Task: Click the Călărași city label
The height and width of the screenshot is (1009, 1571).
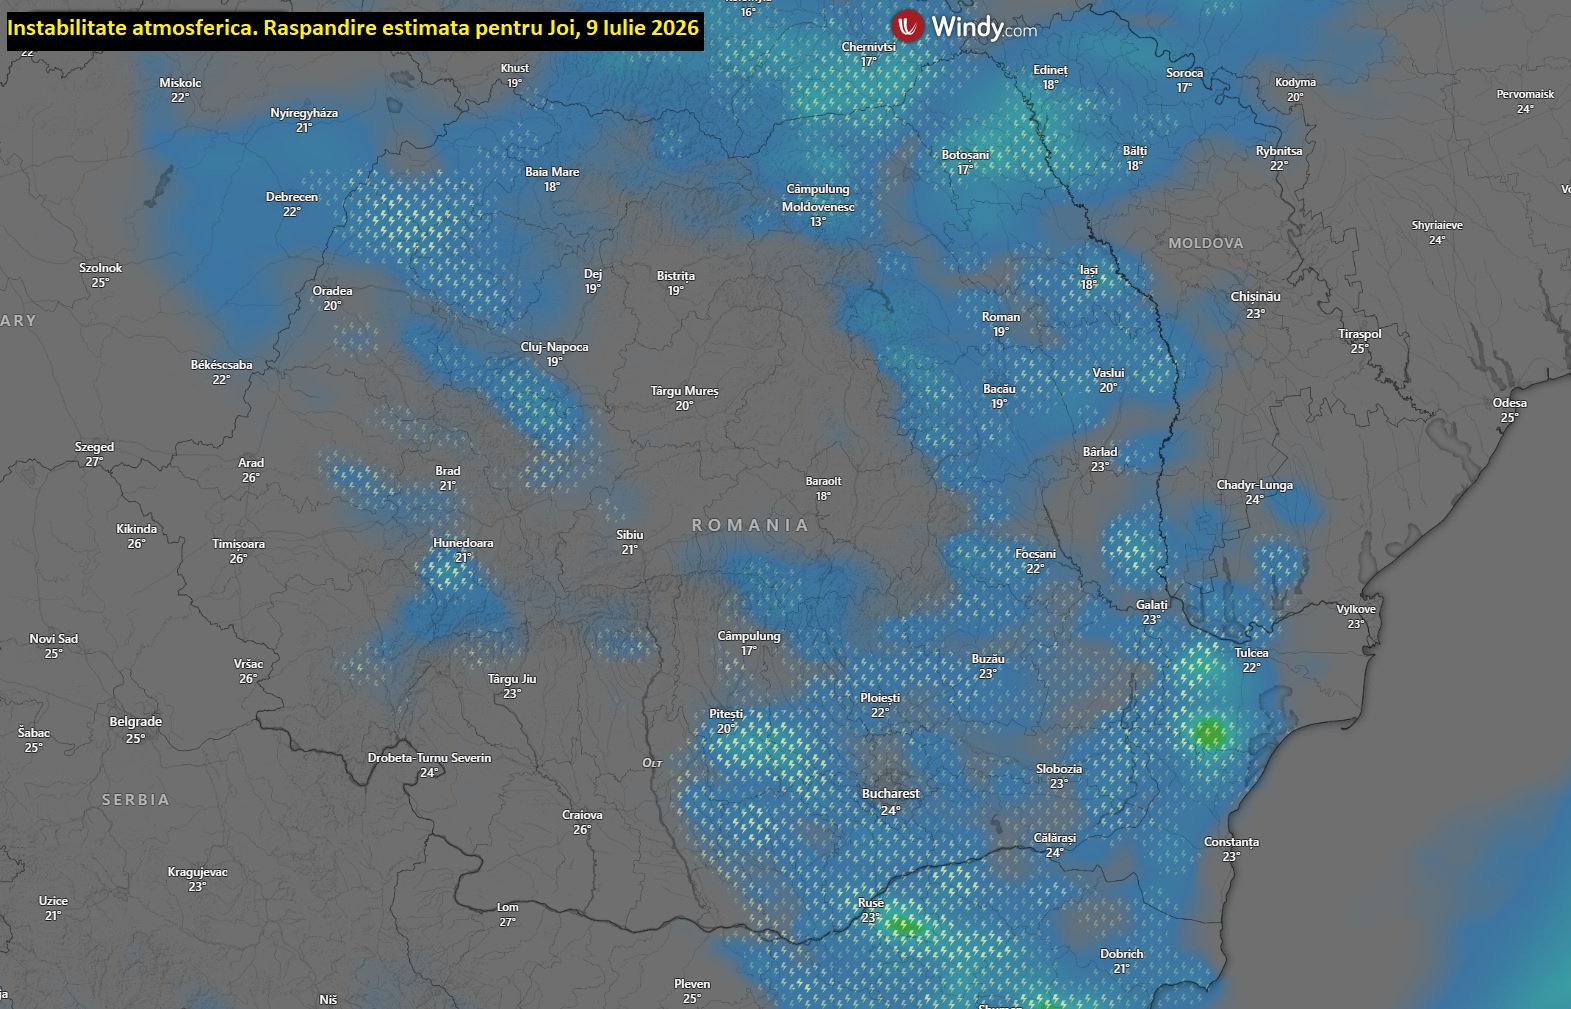Action: click(1054, 838)
